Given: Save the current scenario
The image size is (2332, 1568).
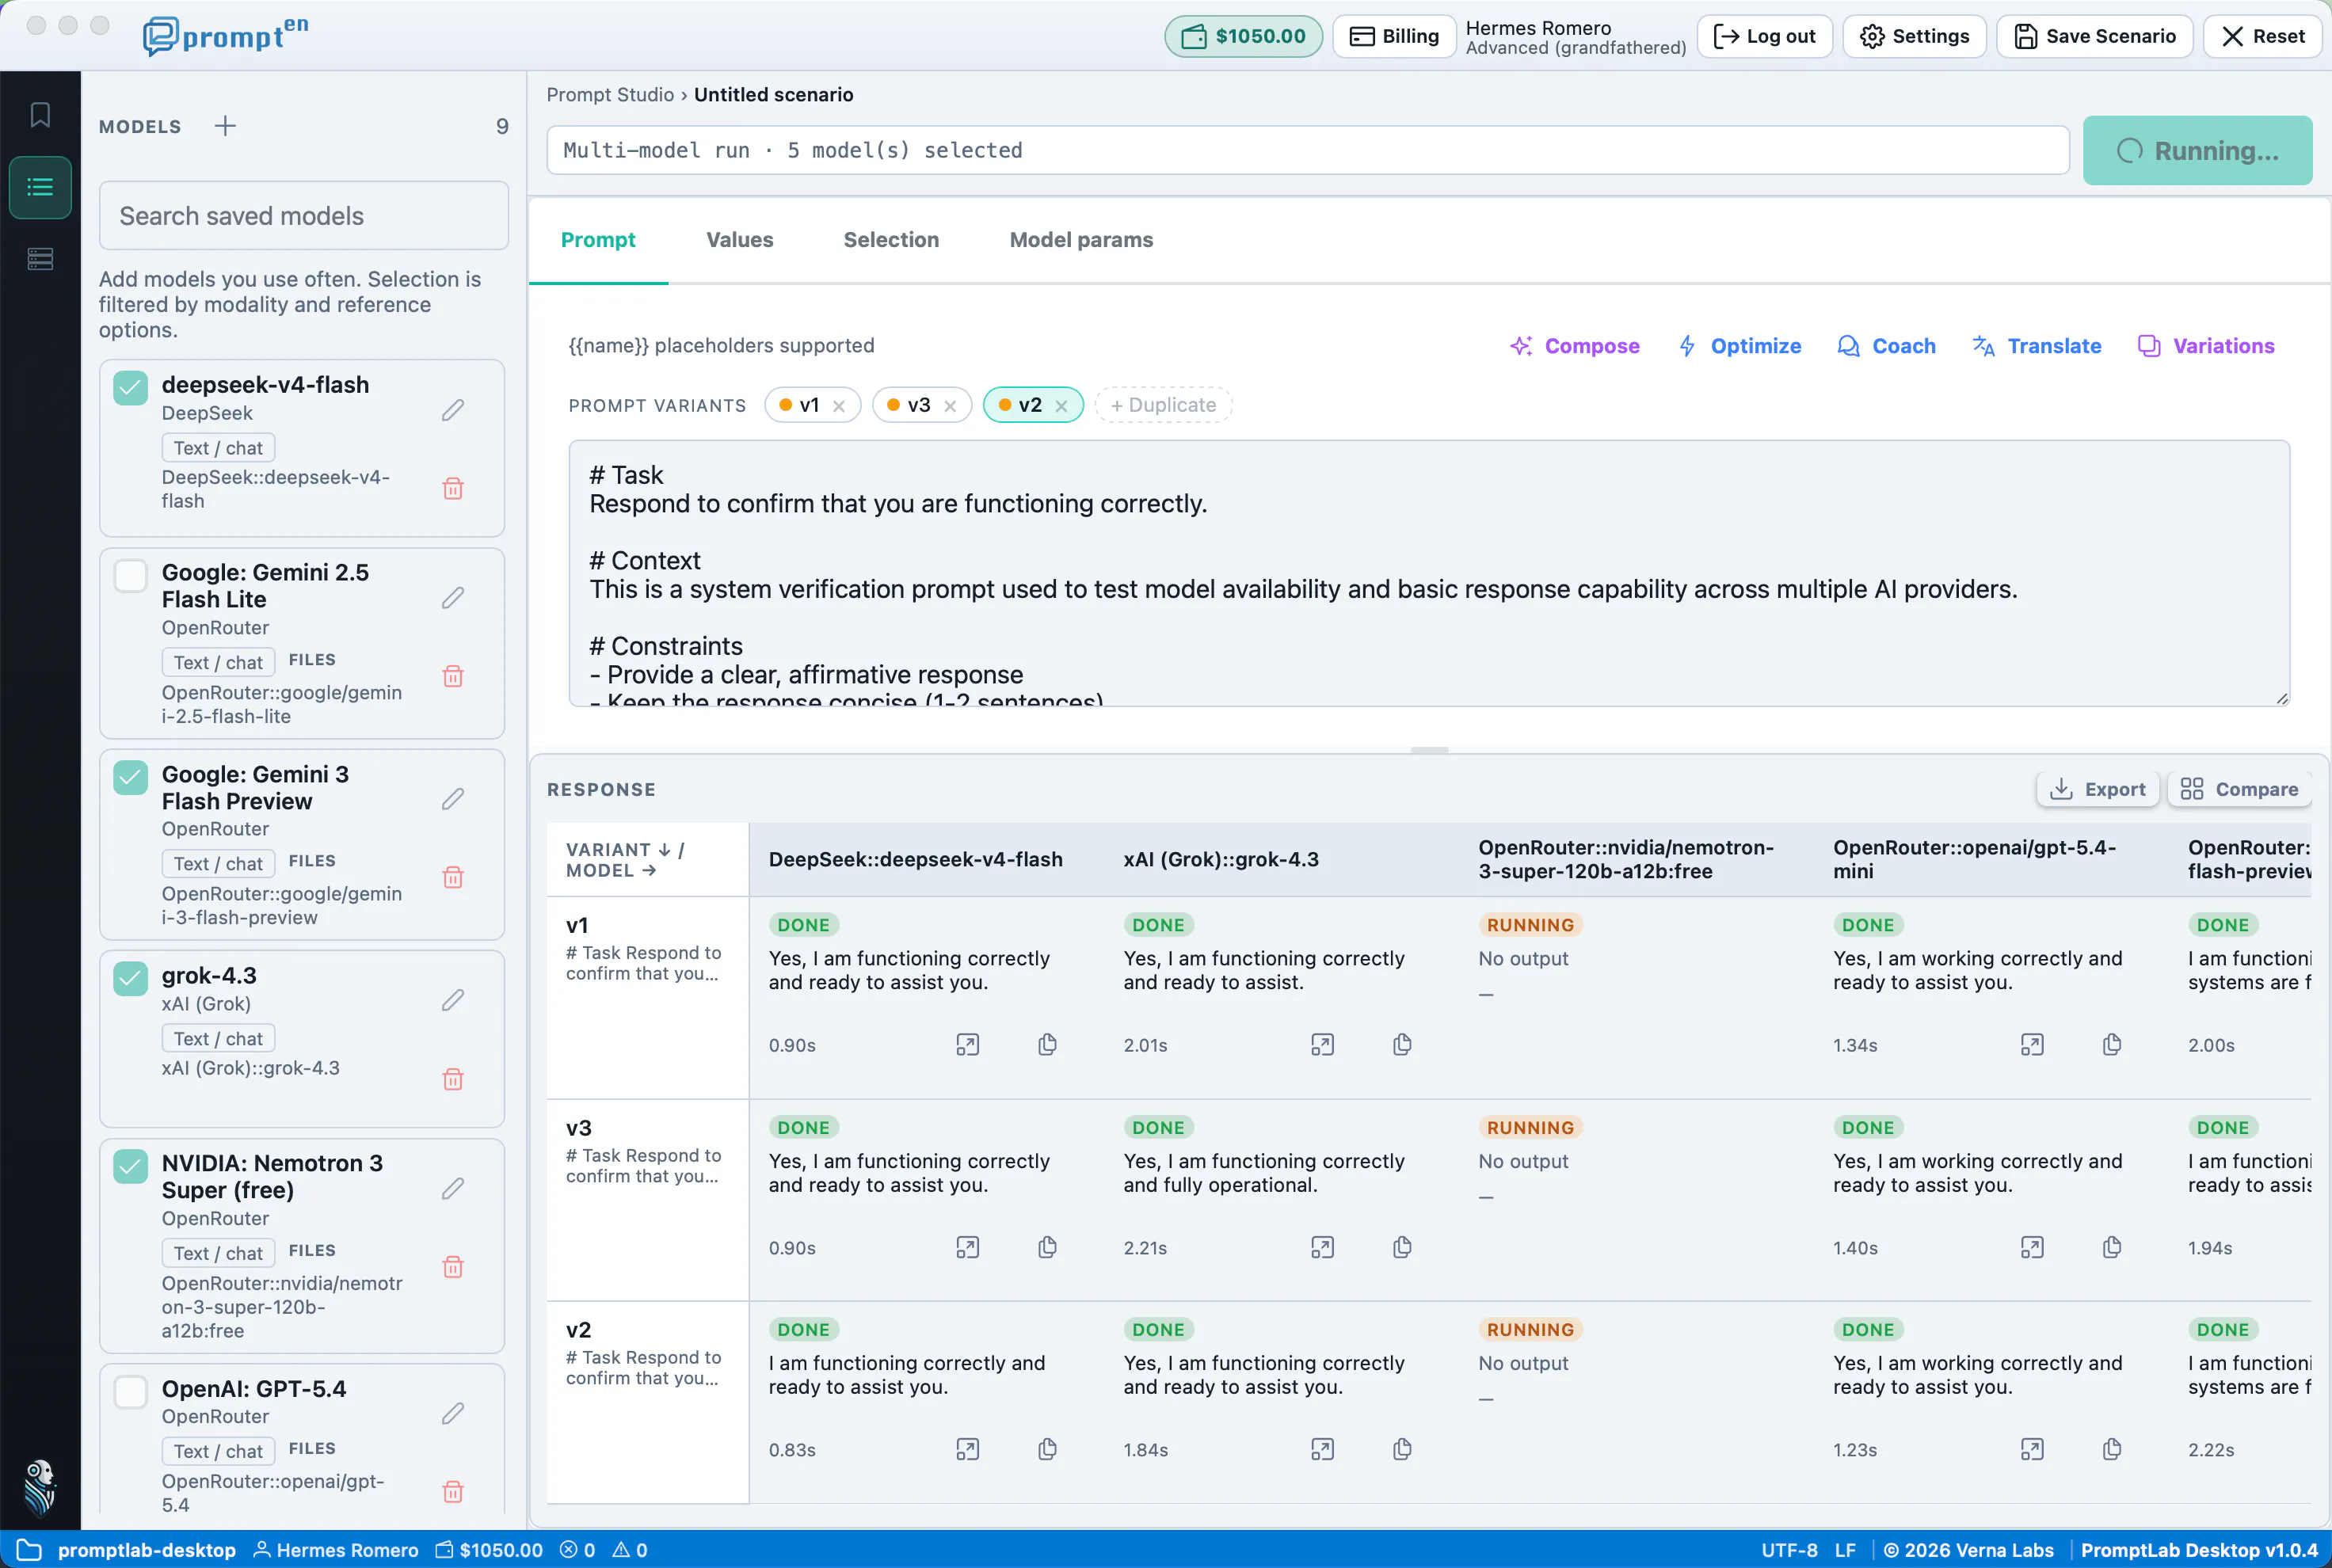Looking at the screenshot, I should [2094, 37].
